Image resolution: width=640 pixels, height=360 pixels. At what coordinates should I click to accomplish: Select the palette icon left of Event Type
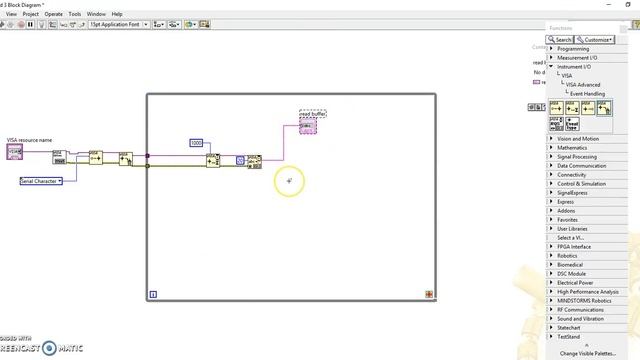click(556, 124)
